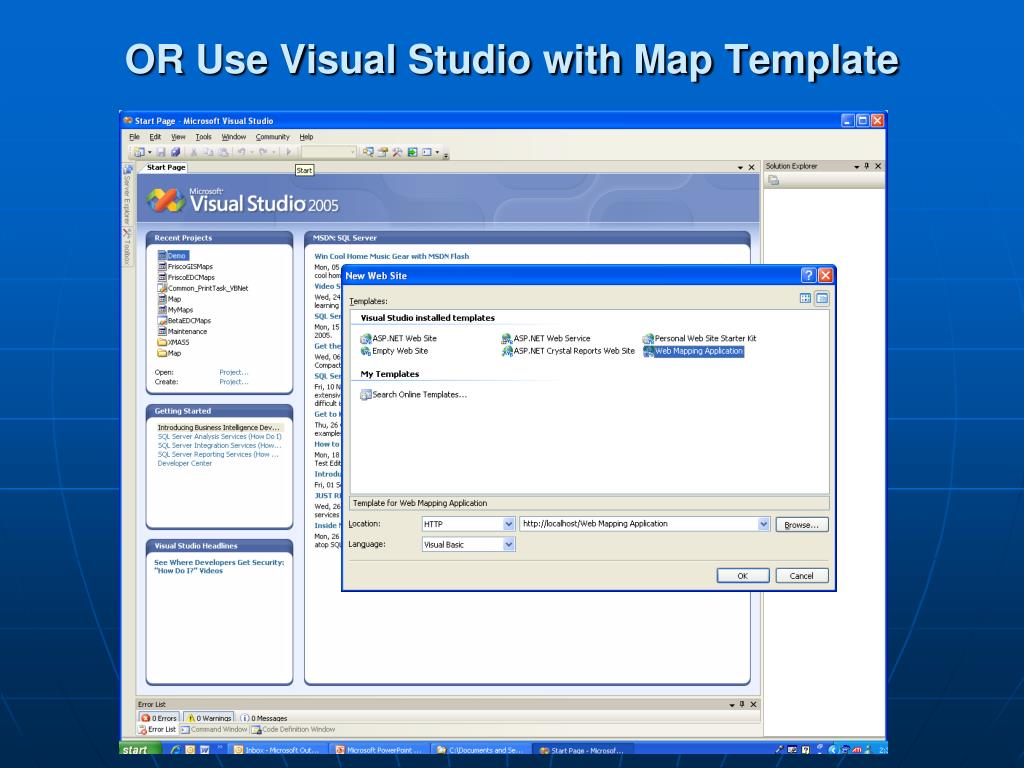Switch to Command Window tab
1024x768 pixels.
pyautogui.click(x=214, y=729)
